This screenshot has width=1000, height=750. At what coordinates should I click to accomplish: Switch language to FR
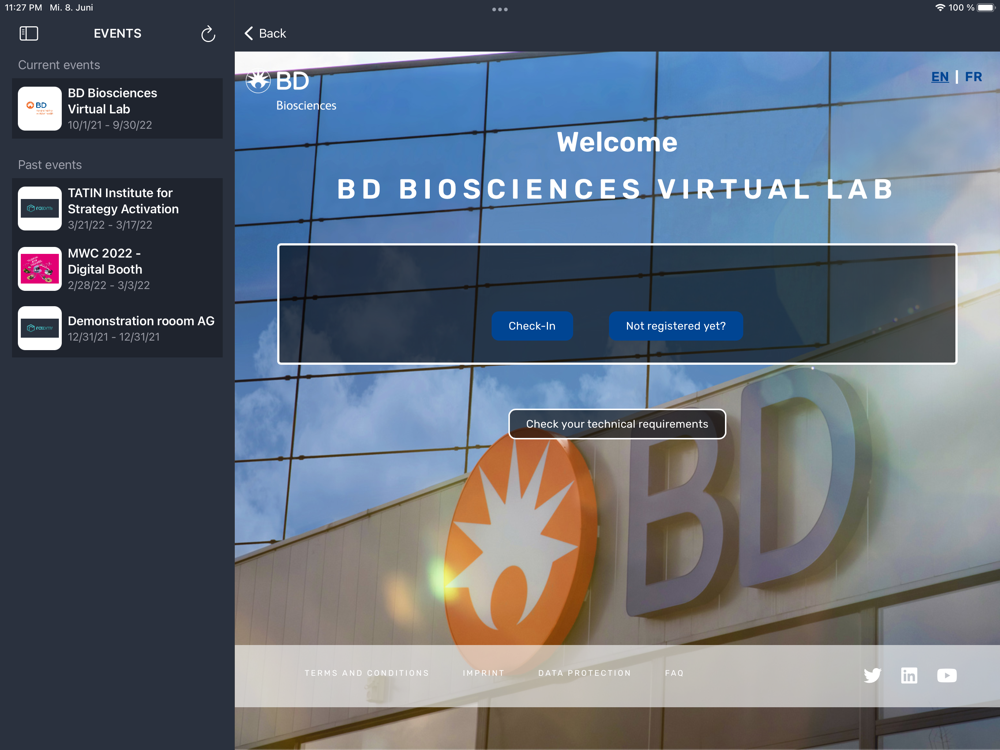(x=973, y=77)
